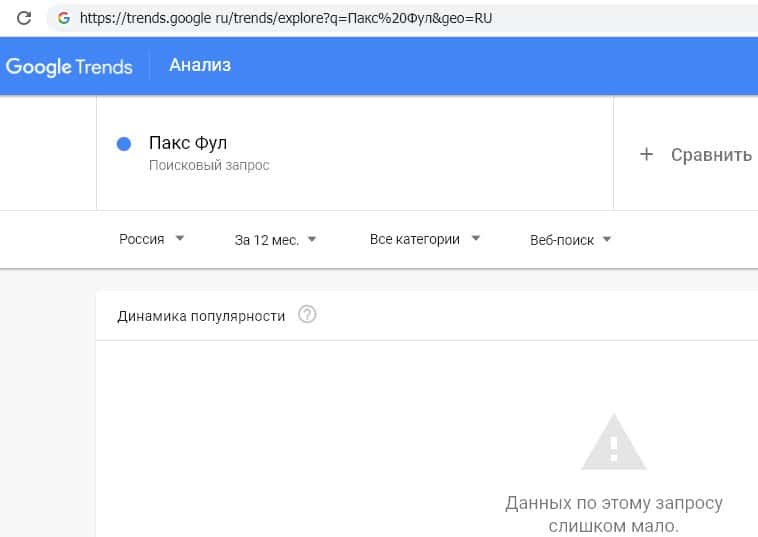Open the Все категории dropdown

424,239
